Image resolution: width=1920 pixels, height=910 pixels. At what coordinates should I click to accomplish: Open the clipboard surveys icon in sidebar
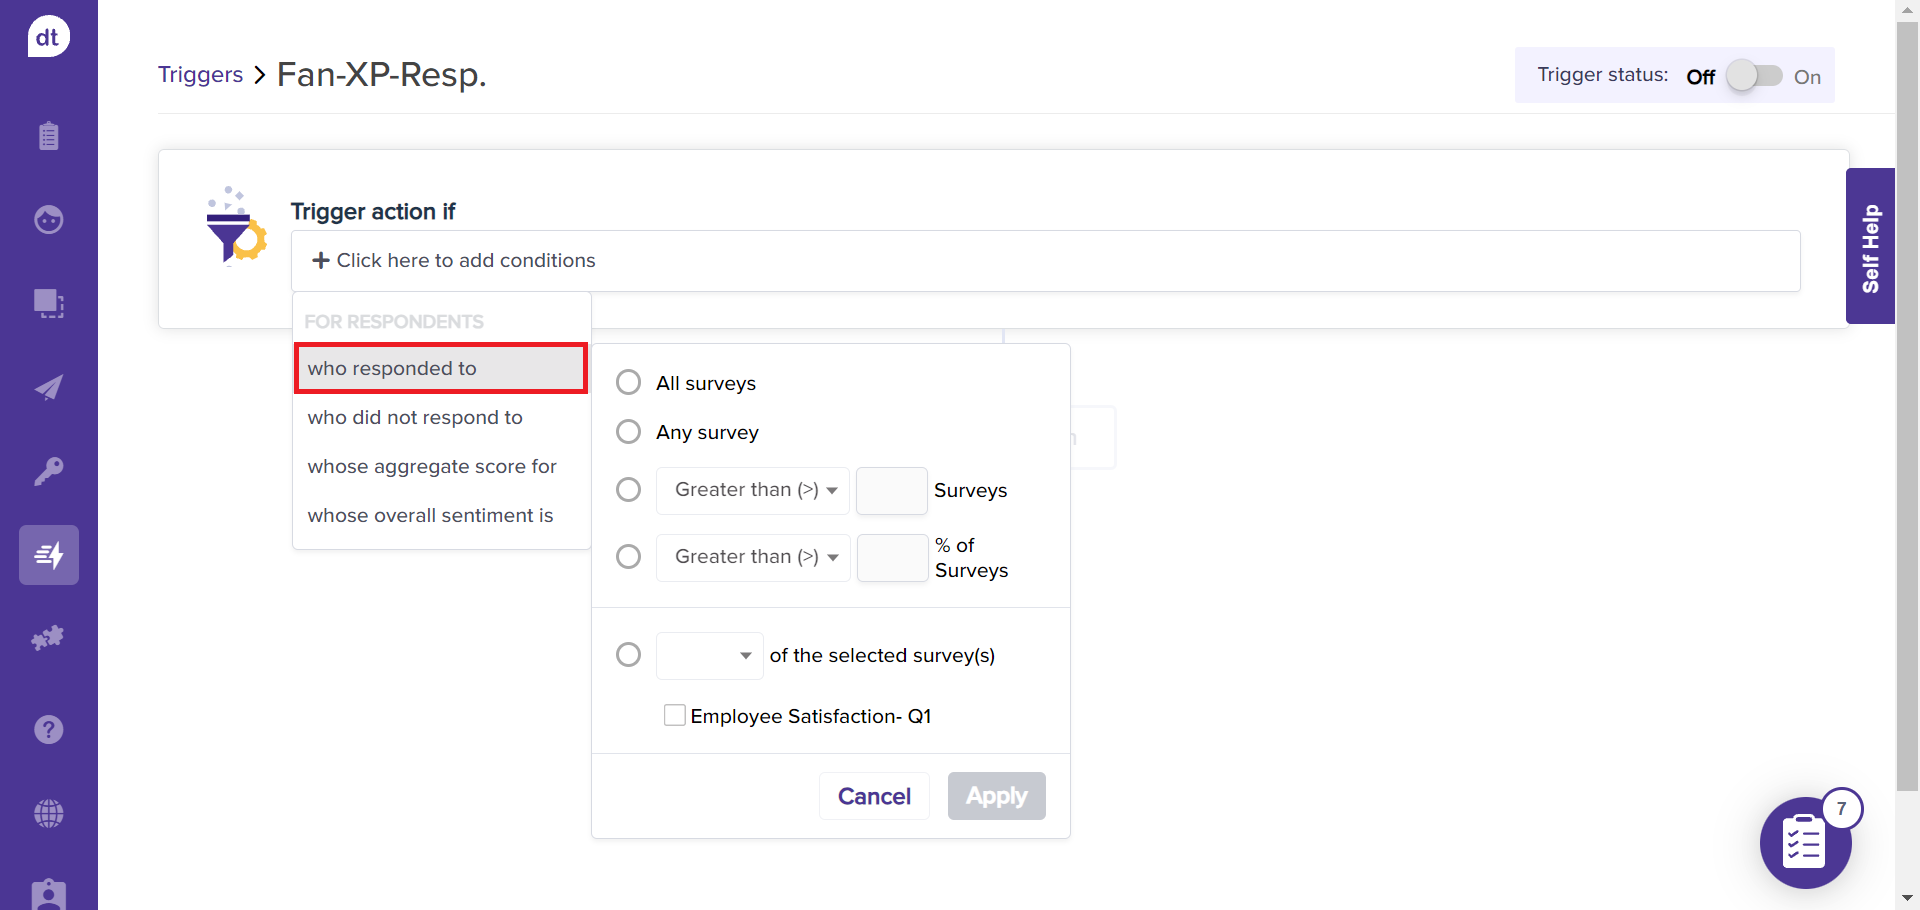coord(48,136)
